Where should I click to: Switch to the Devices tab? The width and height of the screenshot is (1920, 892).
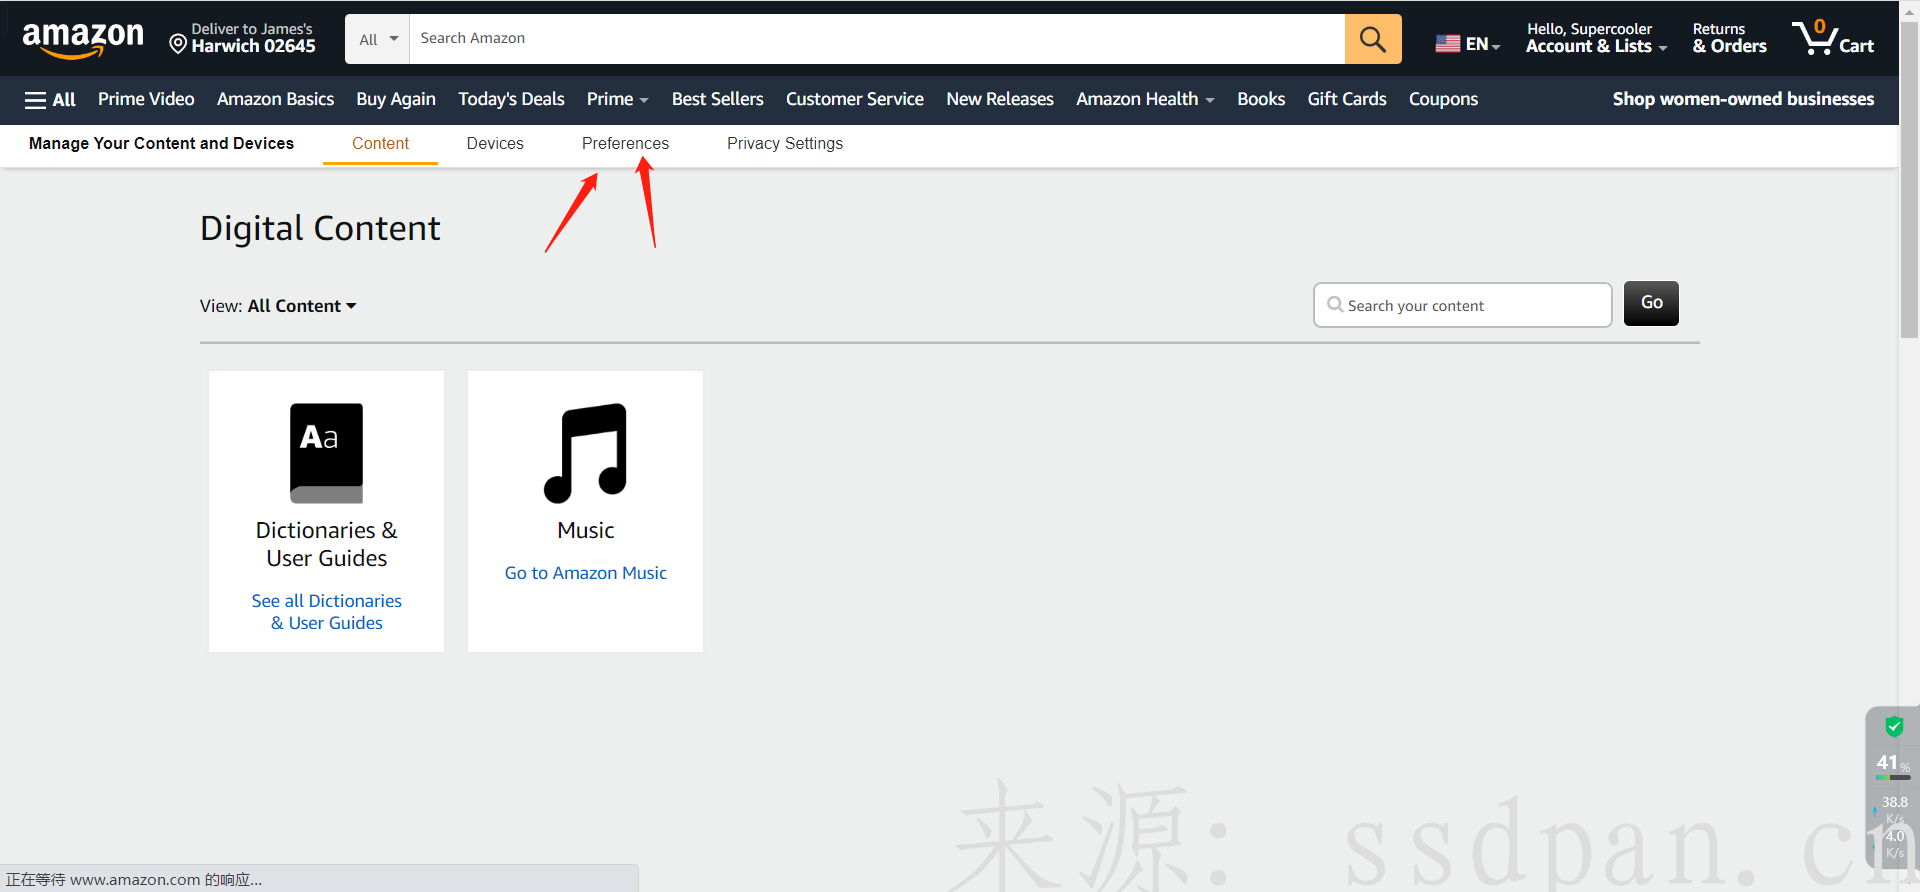pyautogui.click(x=495, y=144)
